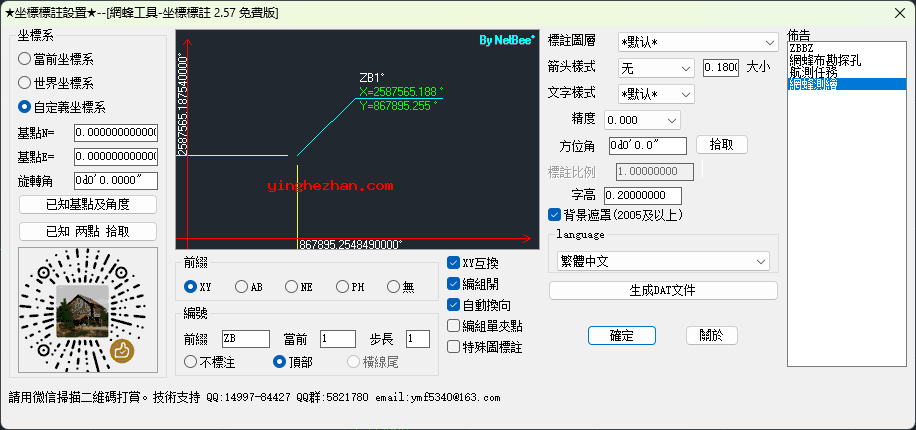The height and width of the screenshot is (430, 916).
Task: Choose NE prefix radio button
Action: click(299, 287)
